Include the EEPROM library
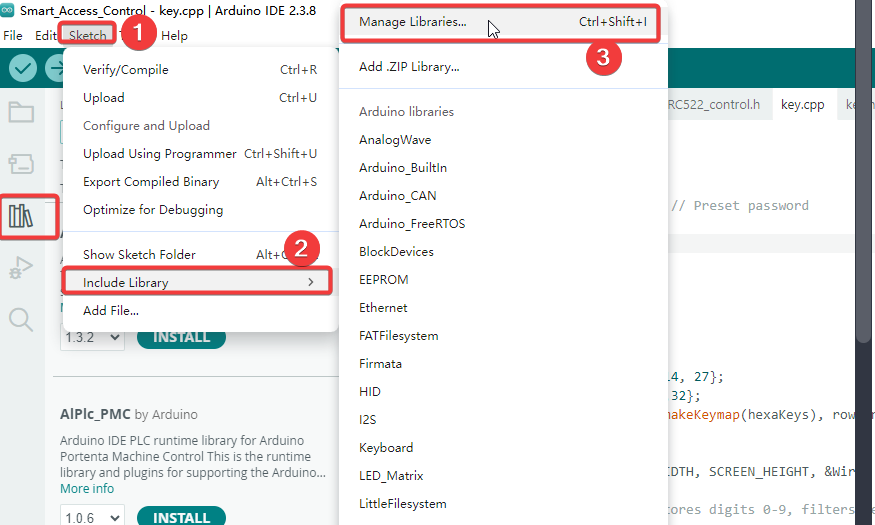This screenshot has width=875, height=525. coord(503,280)
